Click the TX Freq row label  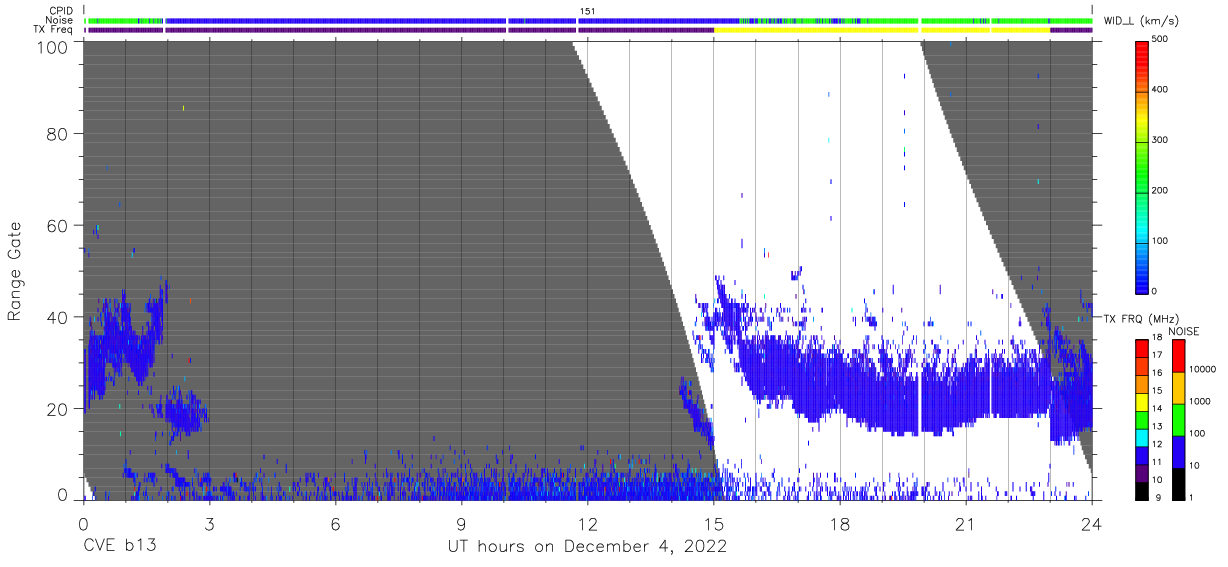tap(53, 30)
